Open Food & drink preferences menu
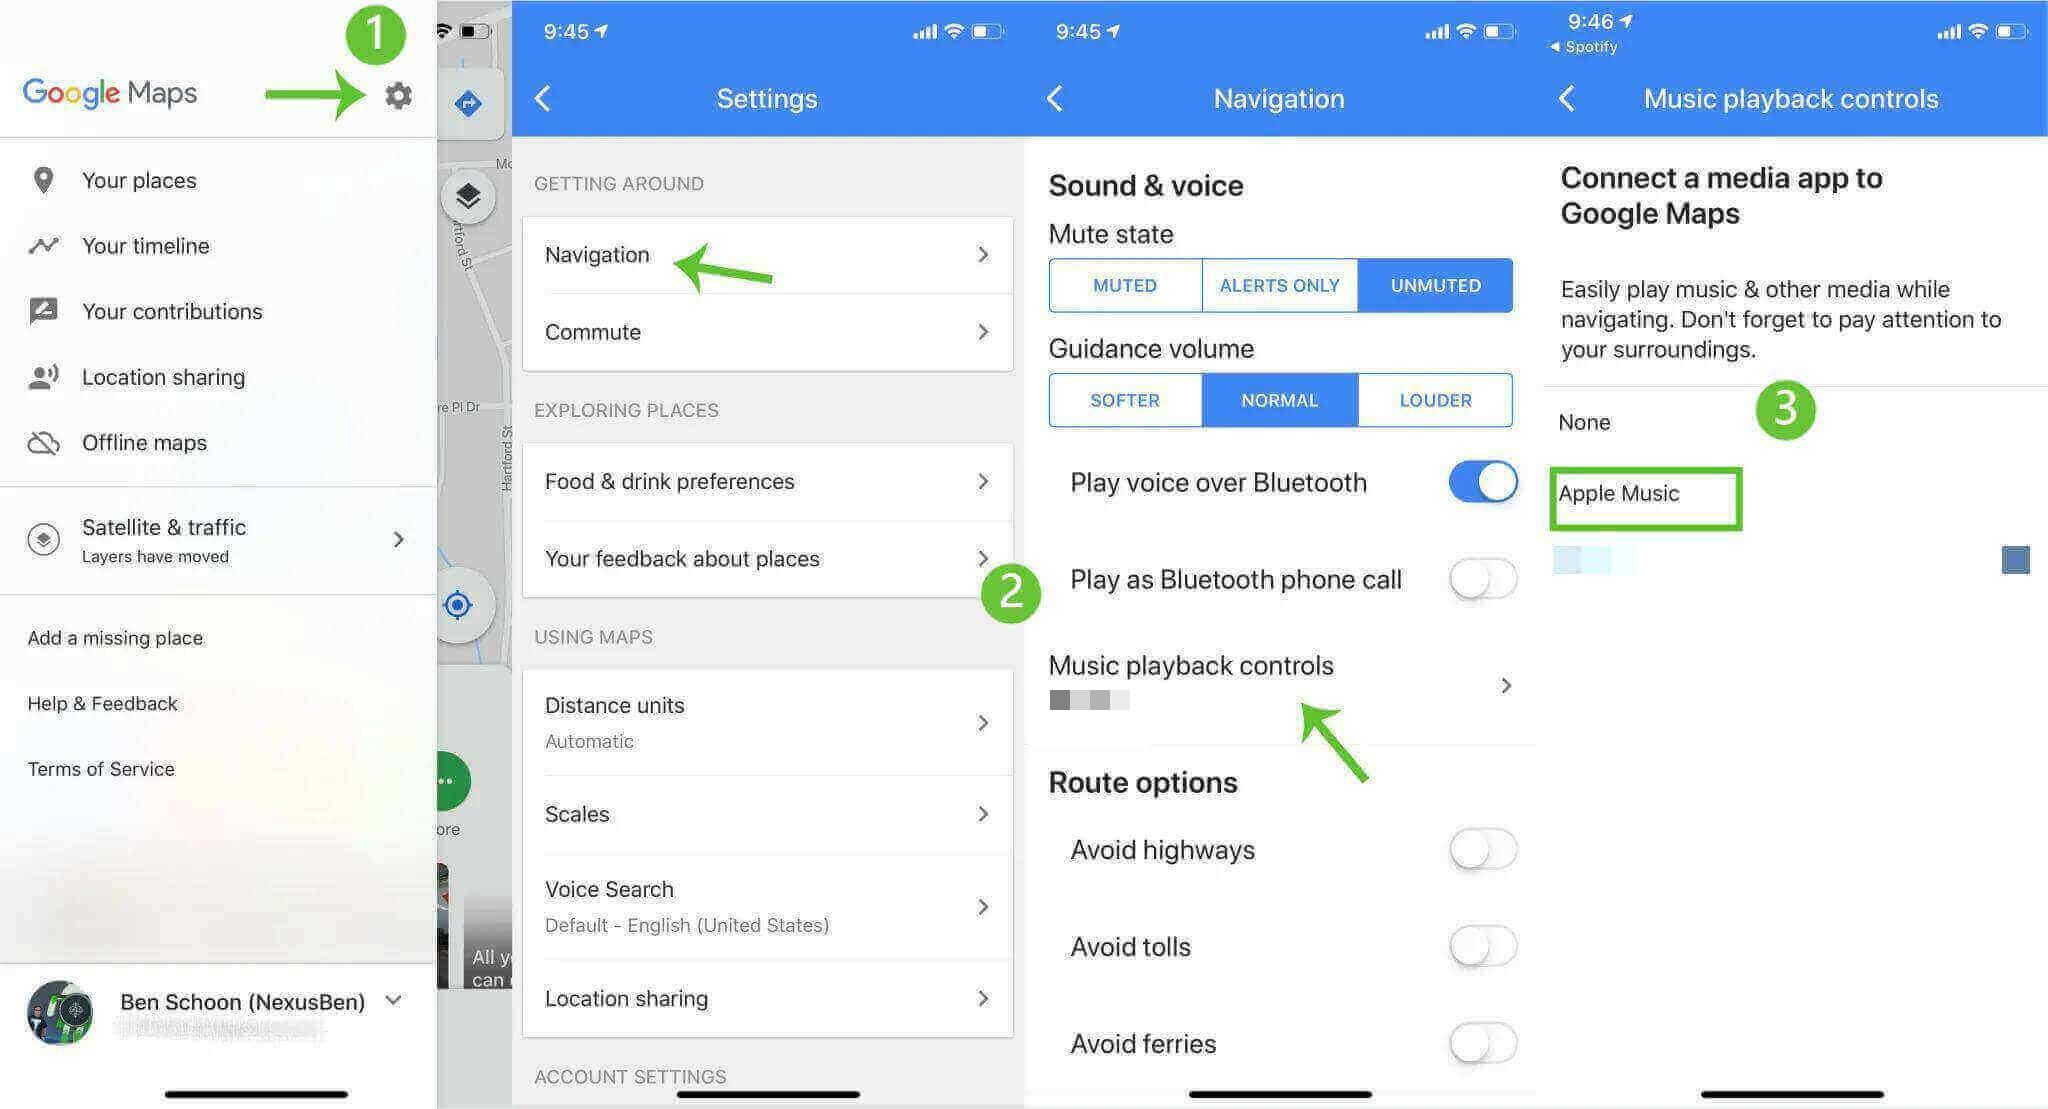Image resolution: width=2048 pixels, height=1109 pixels. [x=765, y=481]
